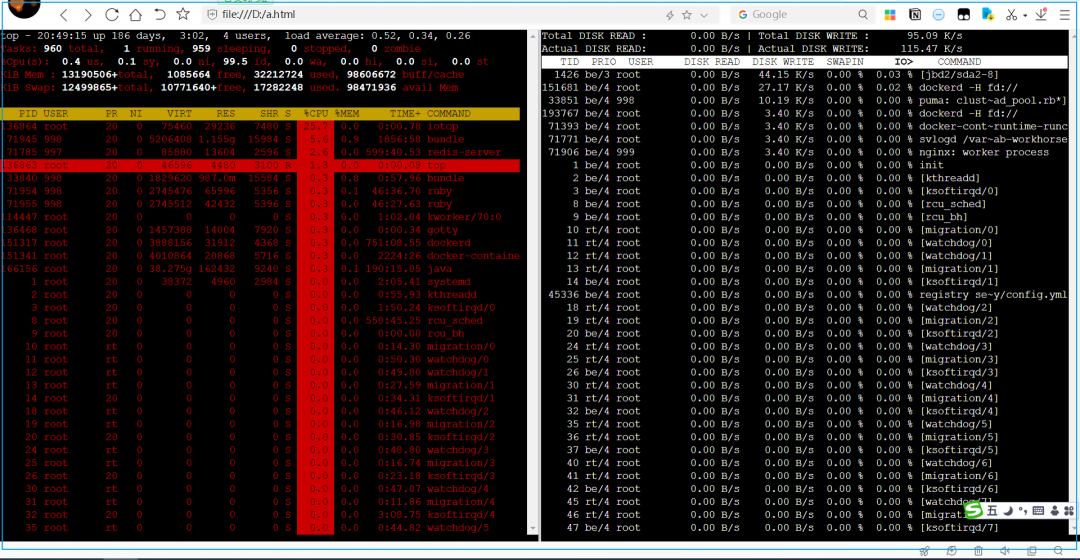This screenshot has width=1080, height=560.
Task: Bookmark this page with address bar star
Action: coord(687,14)
